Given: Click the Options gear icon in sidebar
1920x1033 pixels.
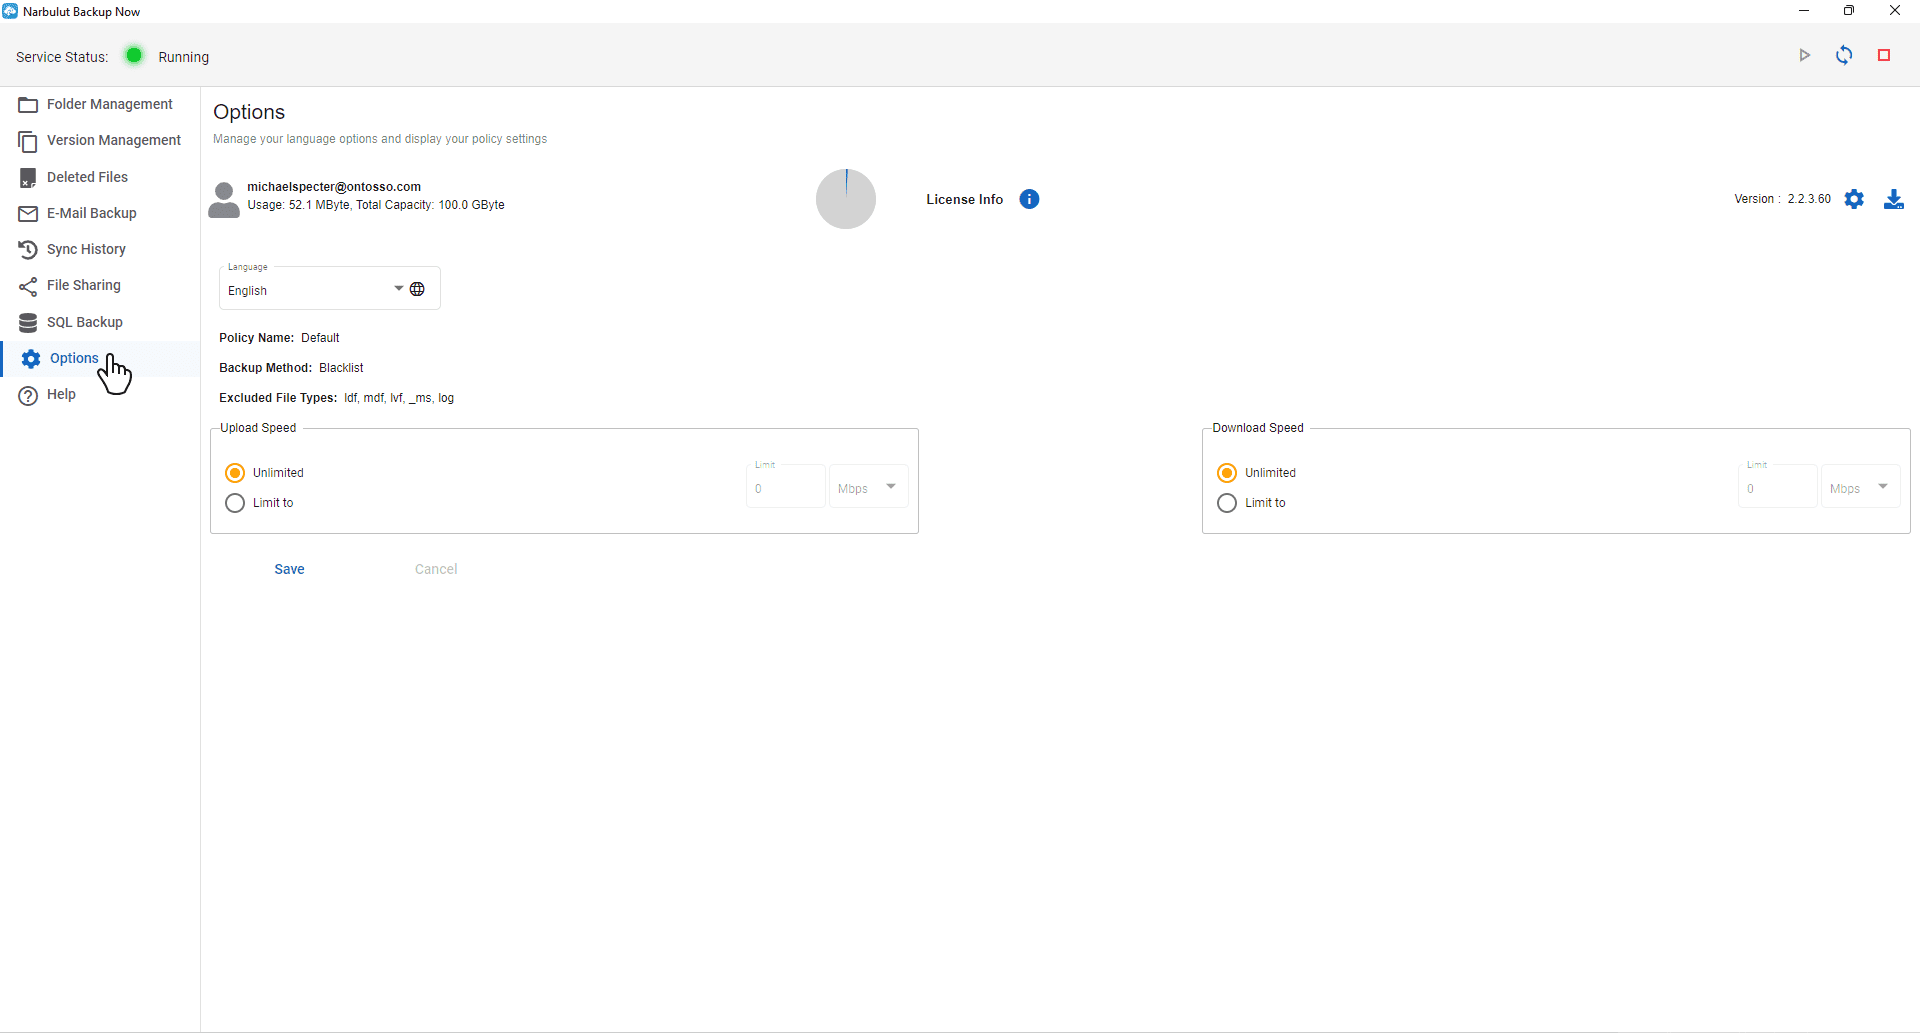Looking at the screenshot, I should pyautogui.click(x=31, y=359).
